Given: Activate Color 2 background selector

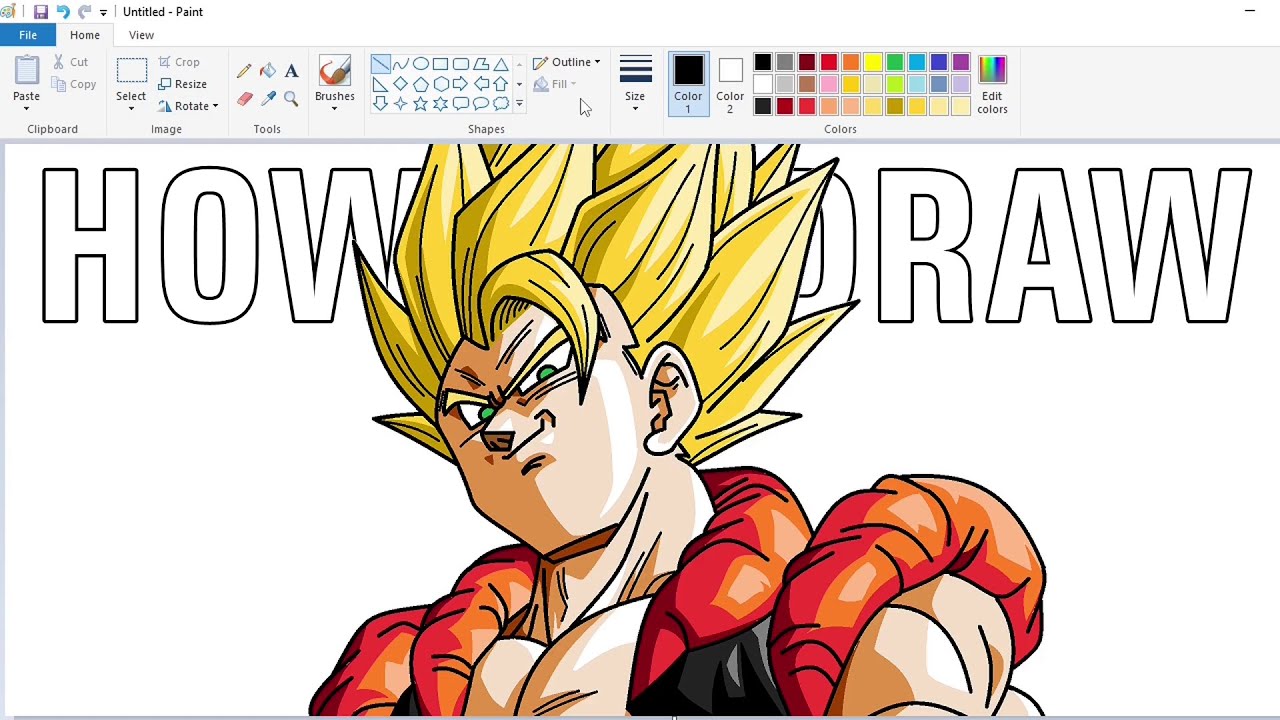Looking at the screenshot, I should click(730, 83).
